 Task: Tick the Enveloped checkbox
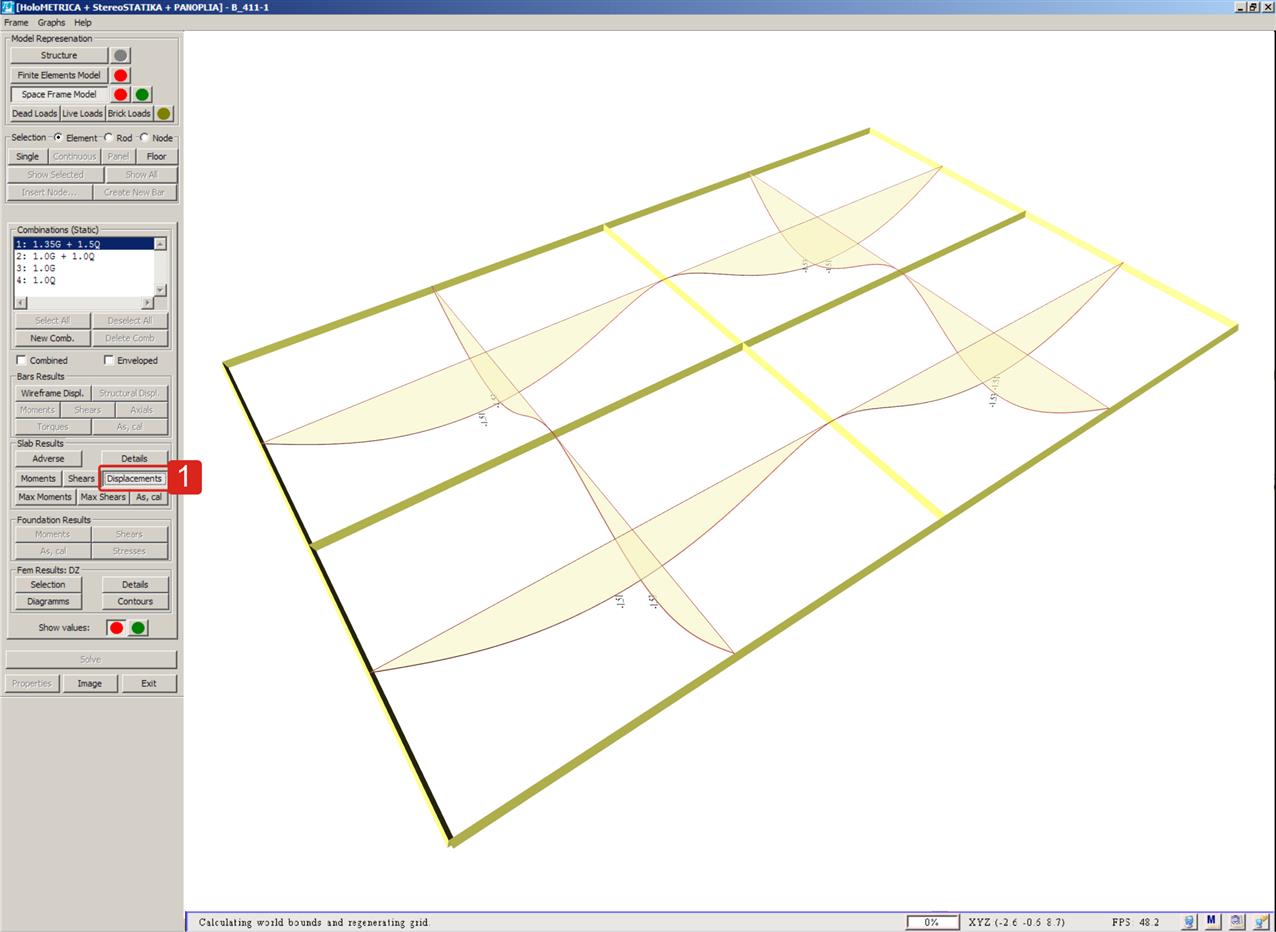point(109,361)
